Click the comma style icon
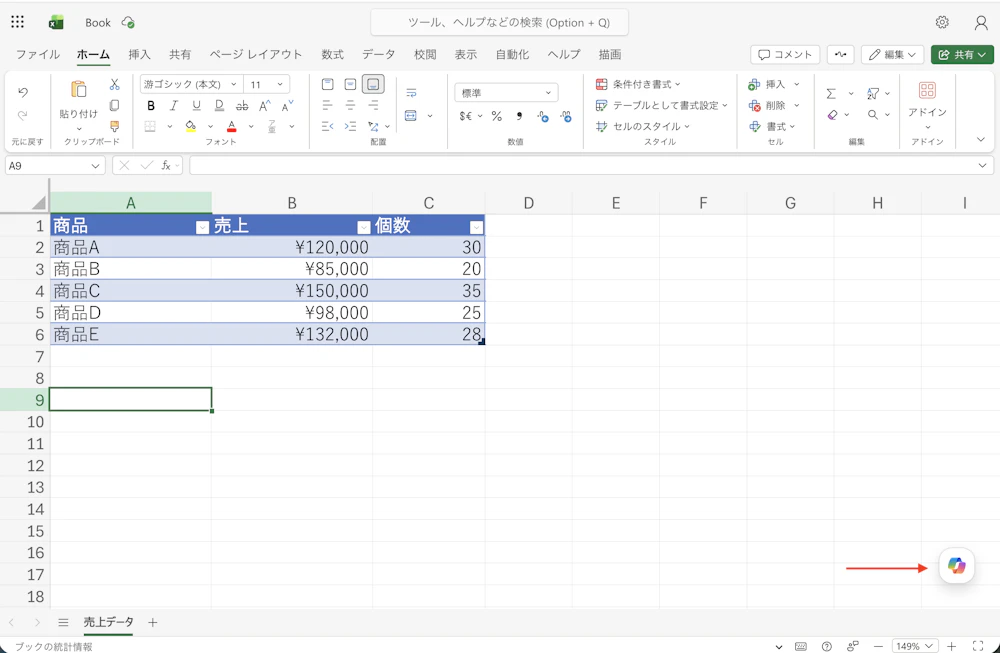Image resolution: width=1000 pixels, height=653 pixels. pos(519,116)
